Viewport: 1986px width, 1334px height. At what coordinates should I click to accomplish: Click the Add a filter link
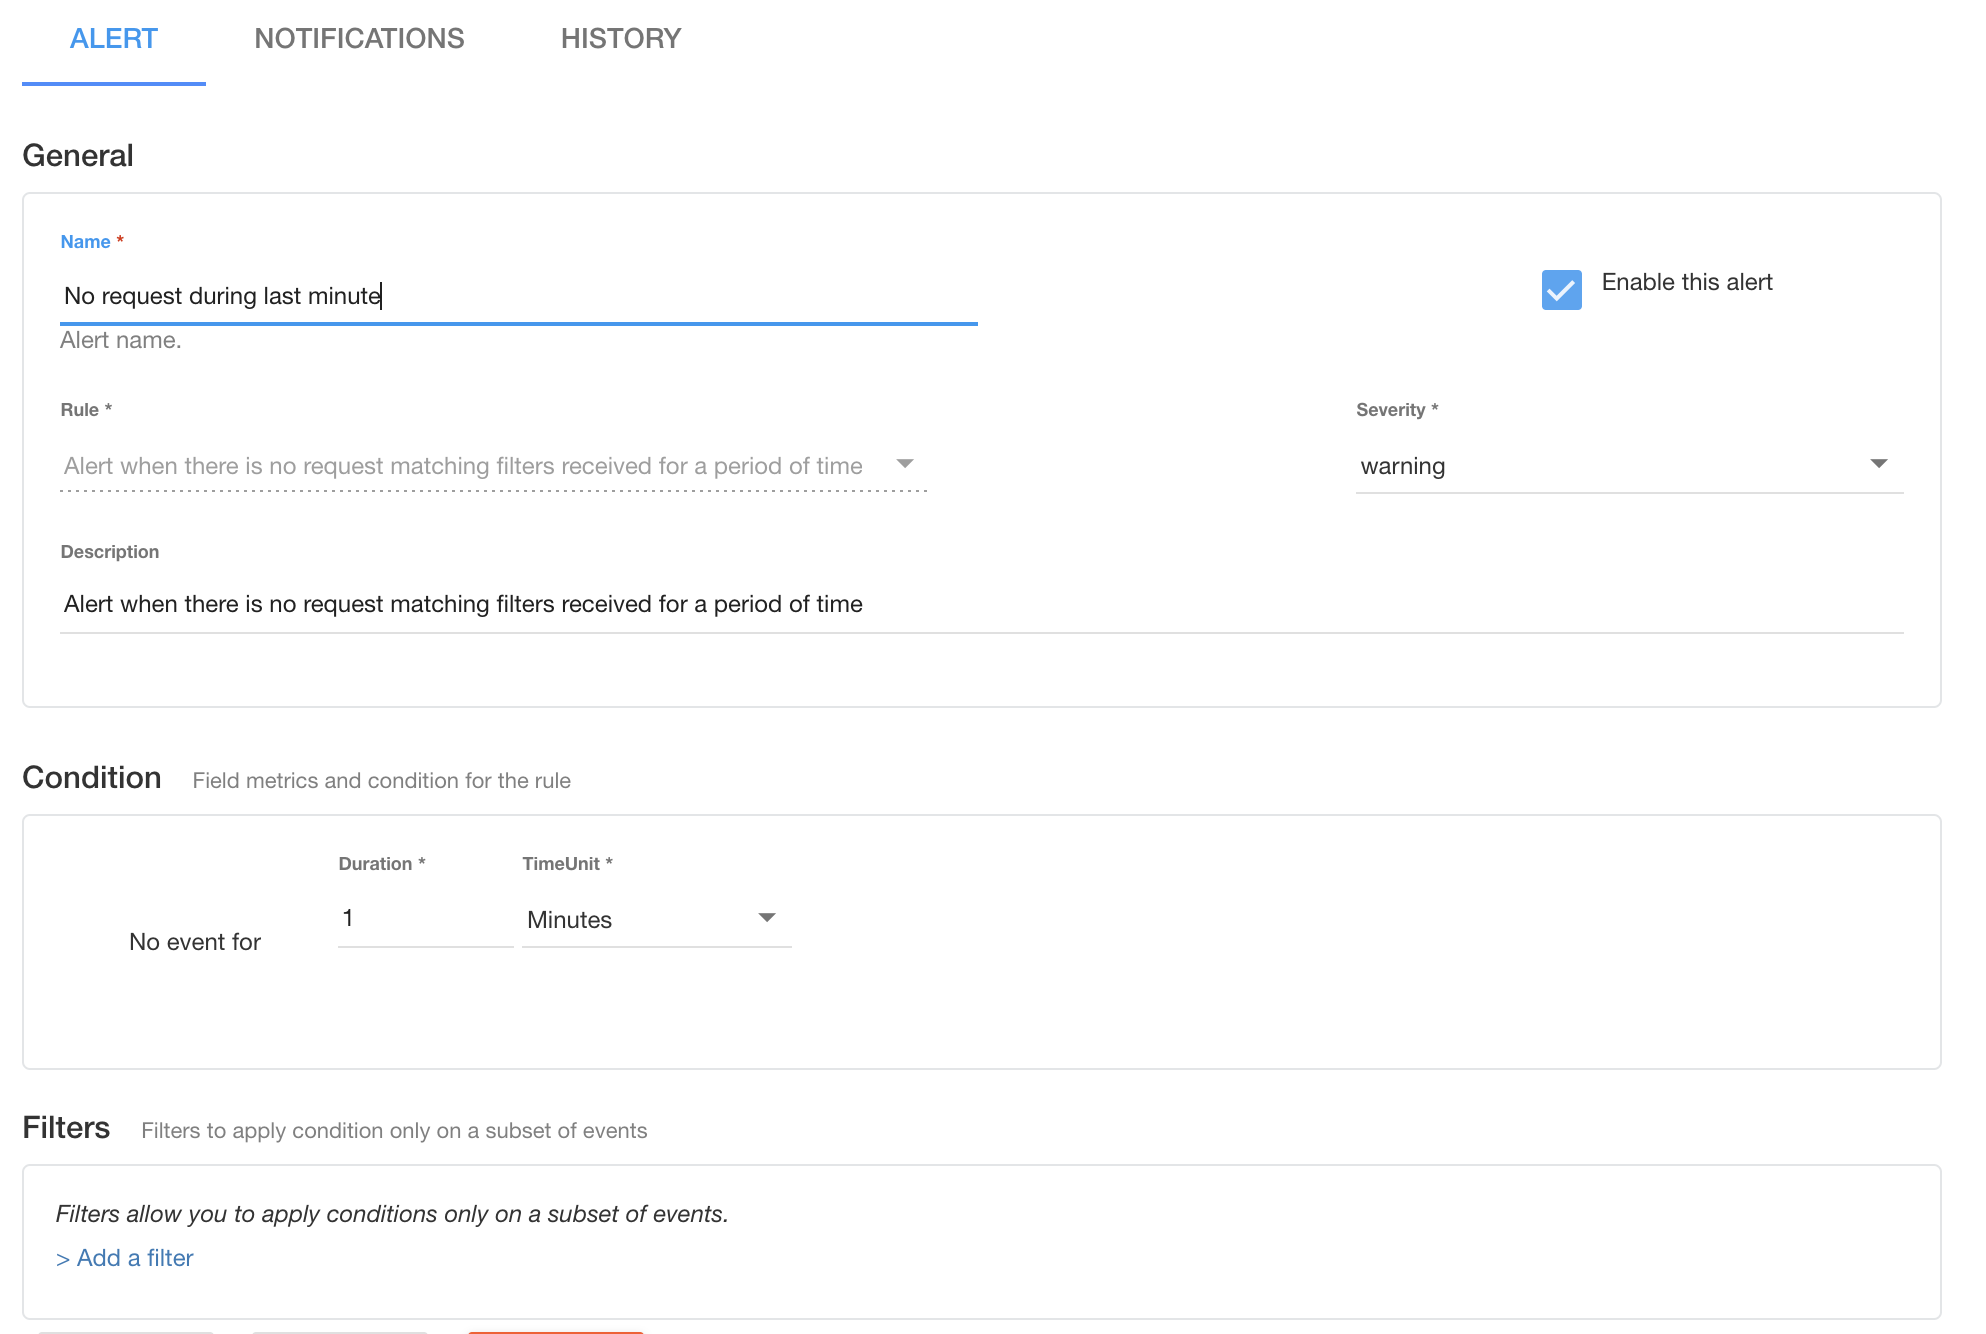click(x=135, y=1258)
